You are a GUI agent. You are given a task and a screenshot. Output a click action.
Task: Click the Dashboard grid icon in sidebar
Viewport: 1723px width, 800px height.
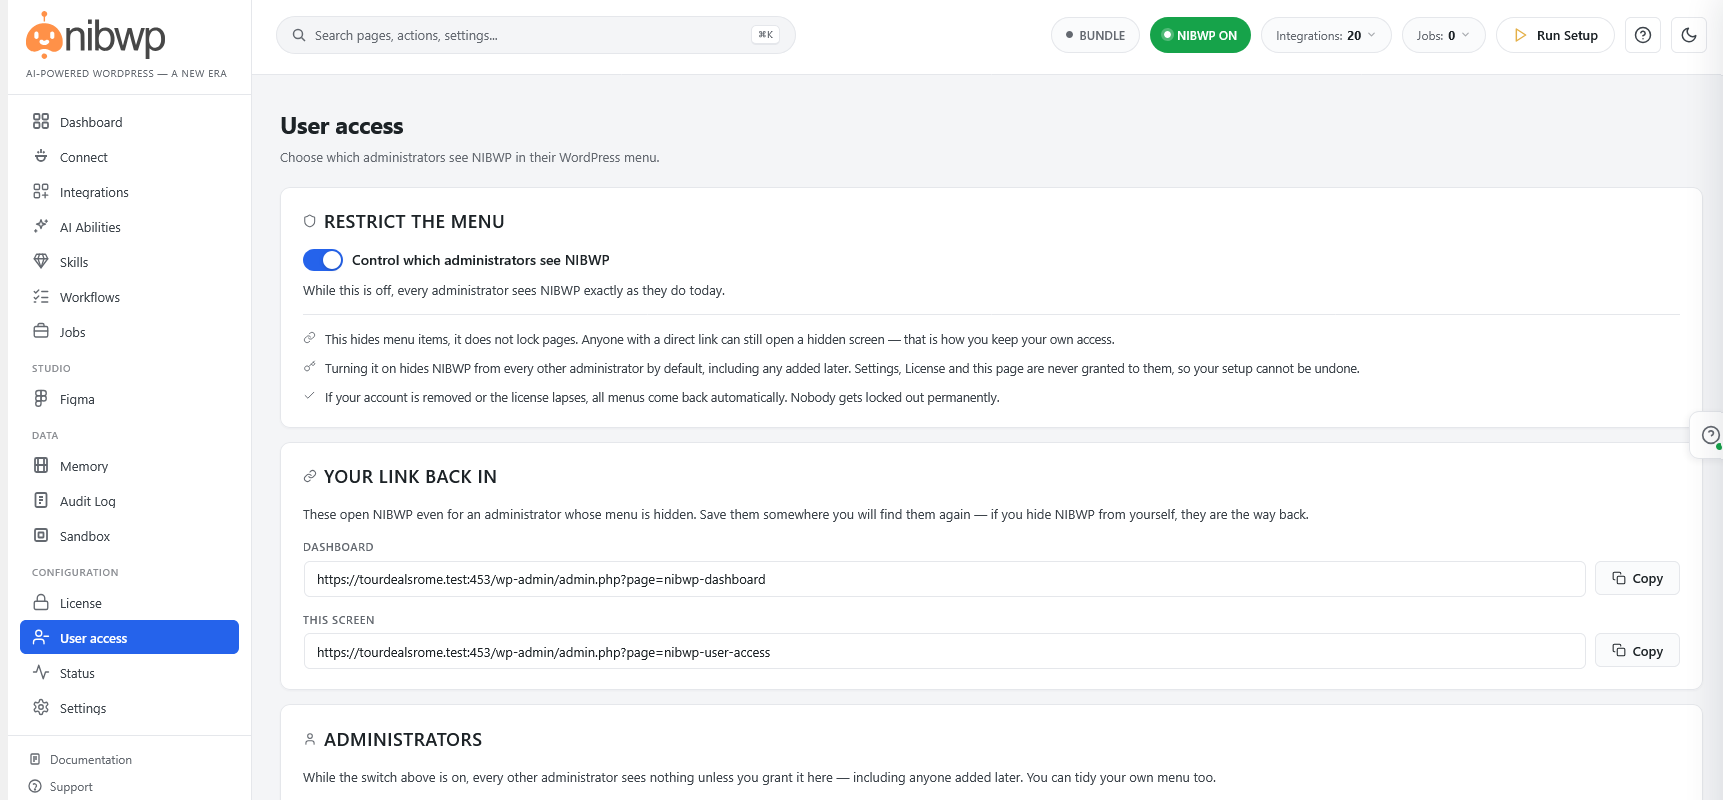tap(41, 121)
